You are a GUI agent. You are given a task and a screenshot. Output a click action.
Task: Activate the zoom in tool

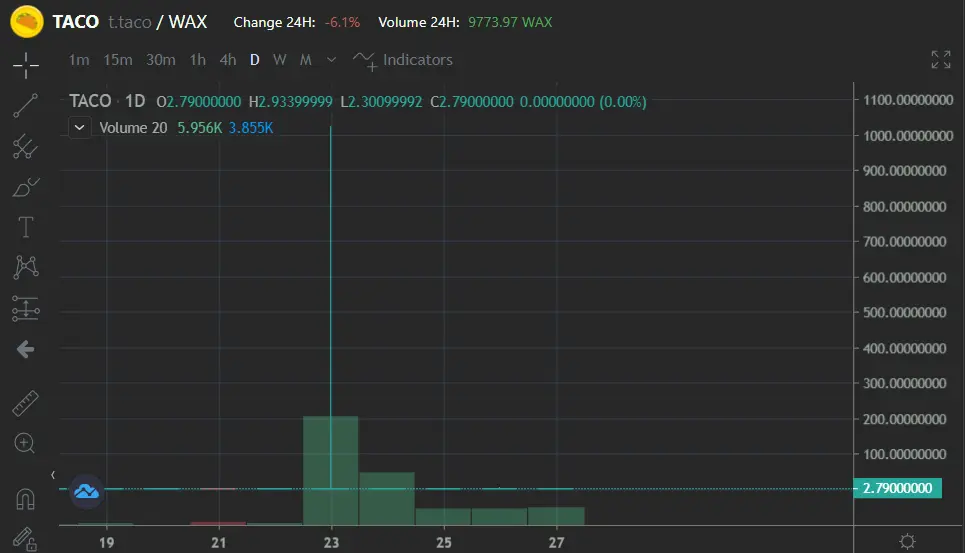pos(25,444)
